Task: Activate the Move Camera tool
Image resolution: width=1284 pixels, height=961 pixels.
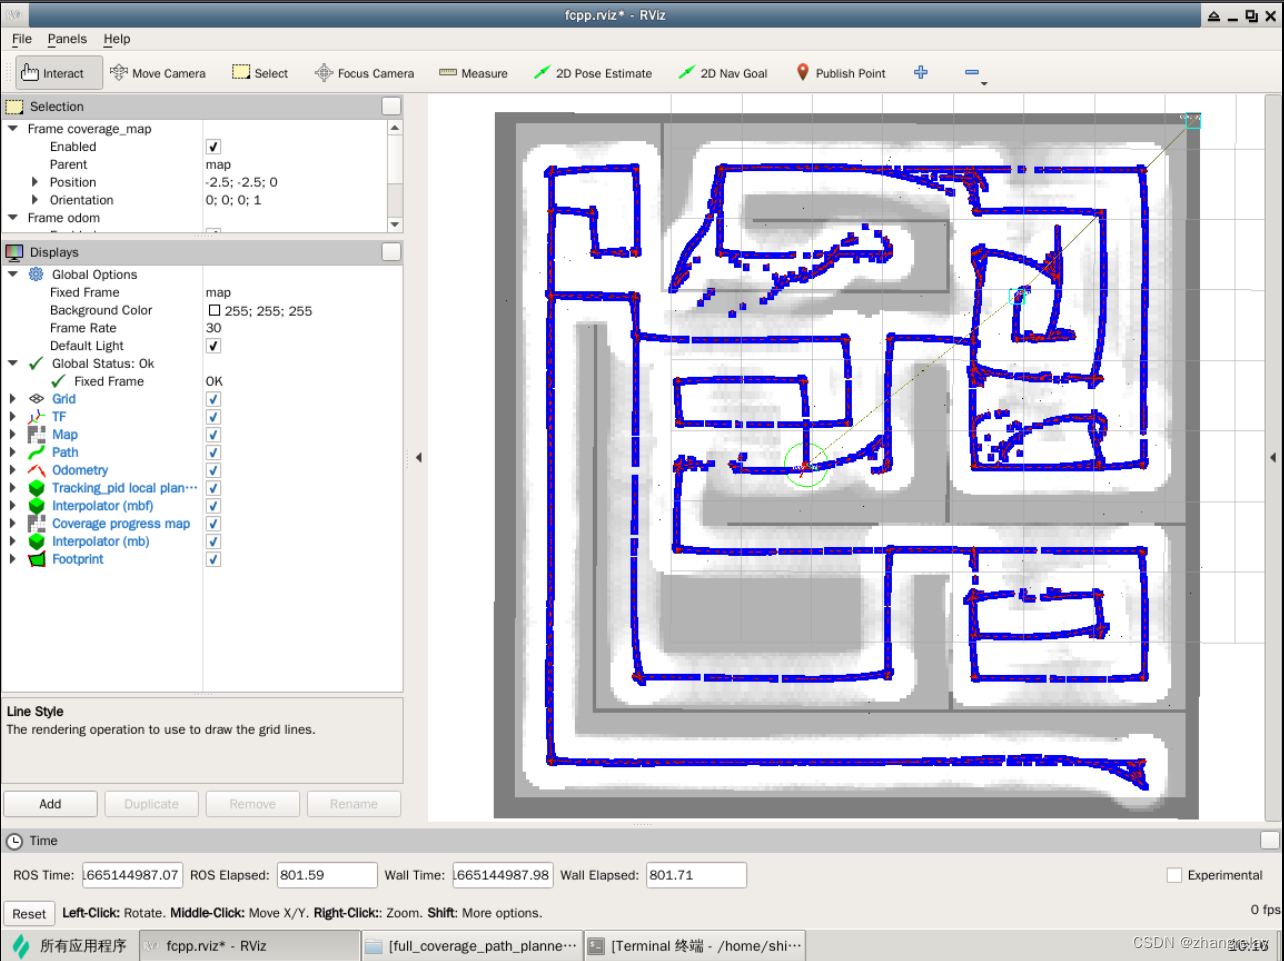Action: coord(157,73)
